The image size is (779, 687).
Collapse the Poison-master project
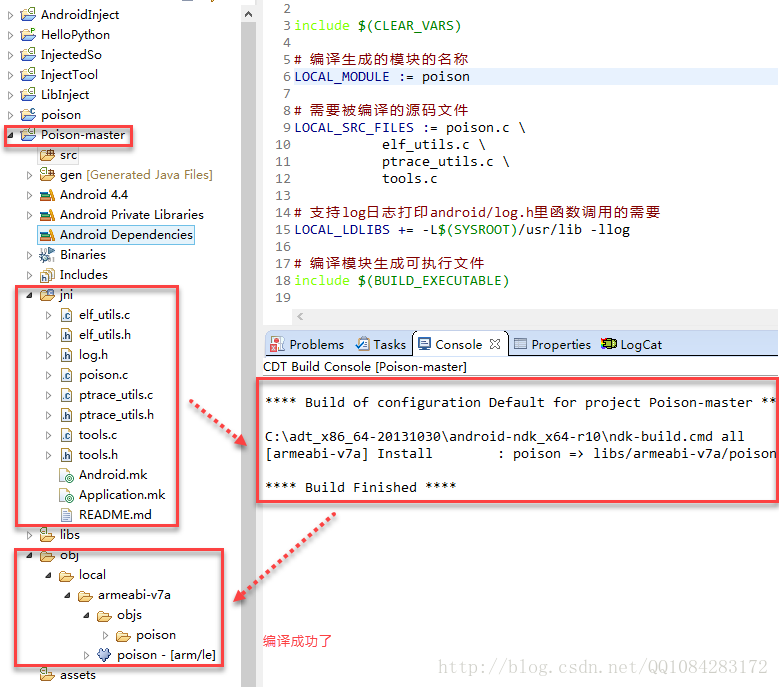click(x=10, y=135)
